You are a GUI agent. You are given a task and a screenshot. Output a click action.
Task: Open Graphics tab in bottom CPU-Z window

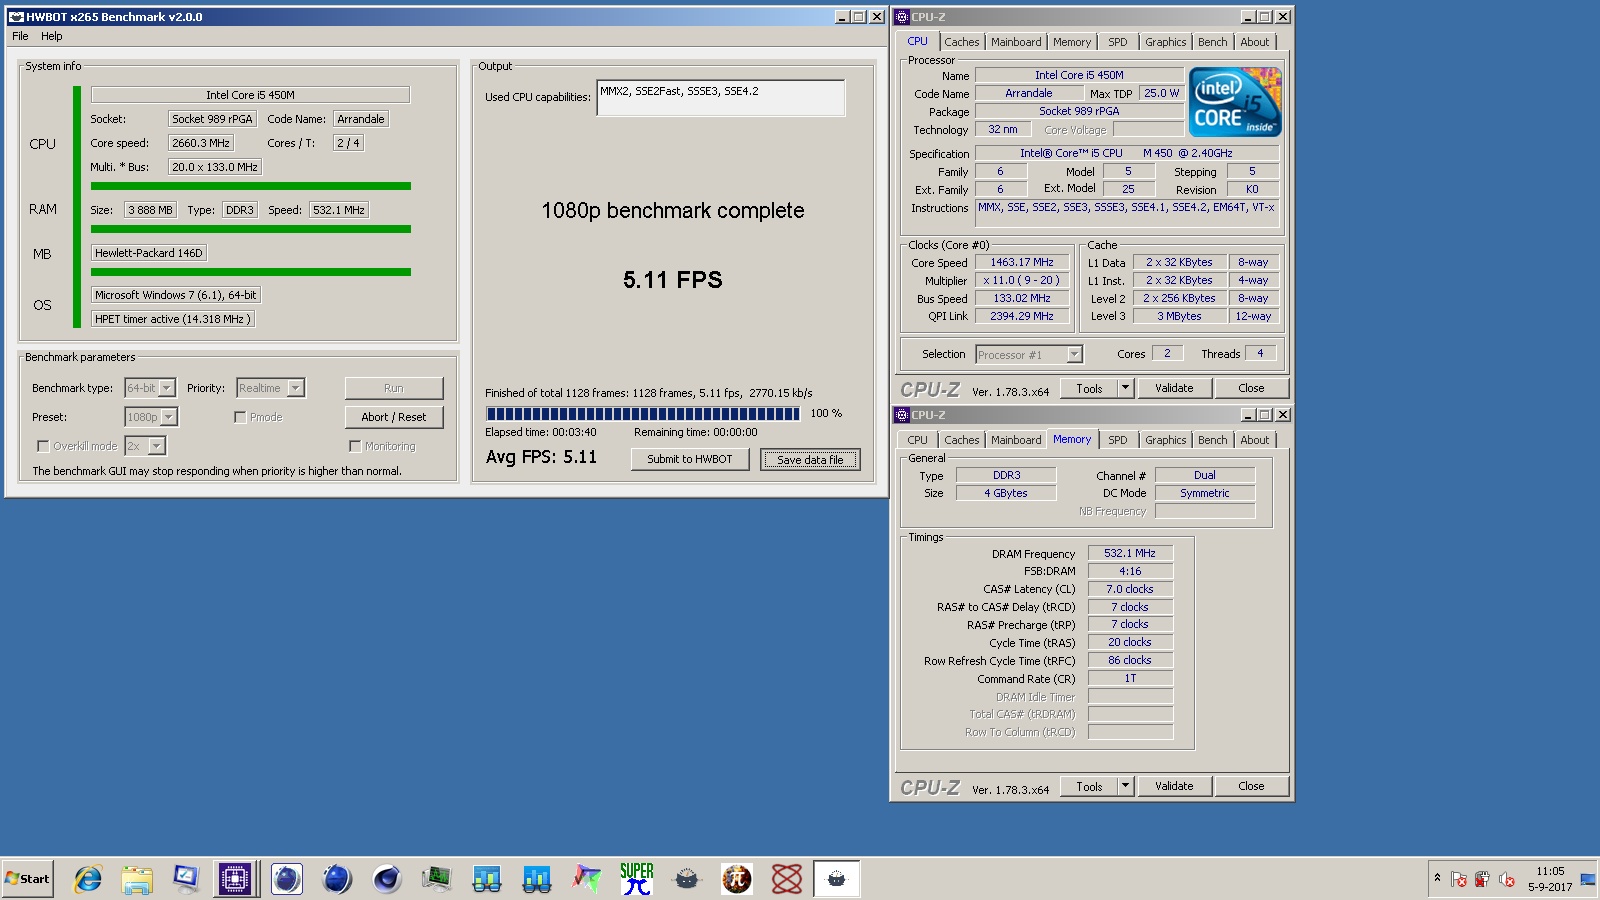point(1166,440)
